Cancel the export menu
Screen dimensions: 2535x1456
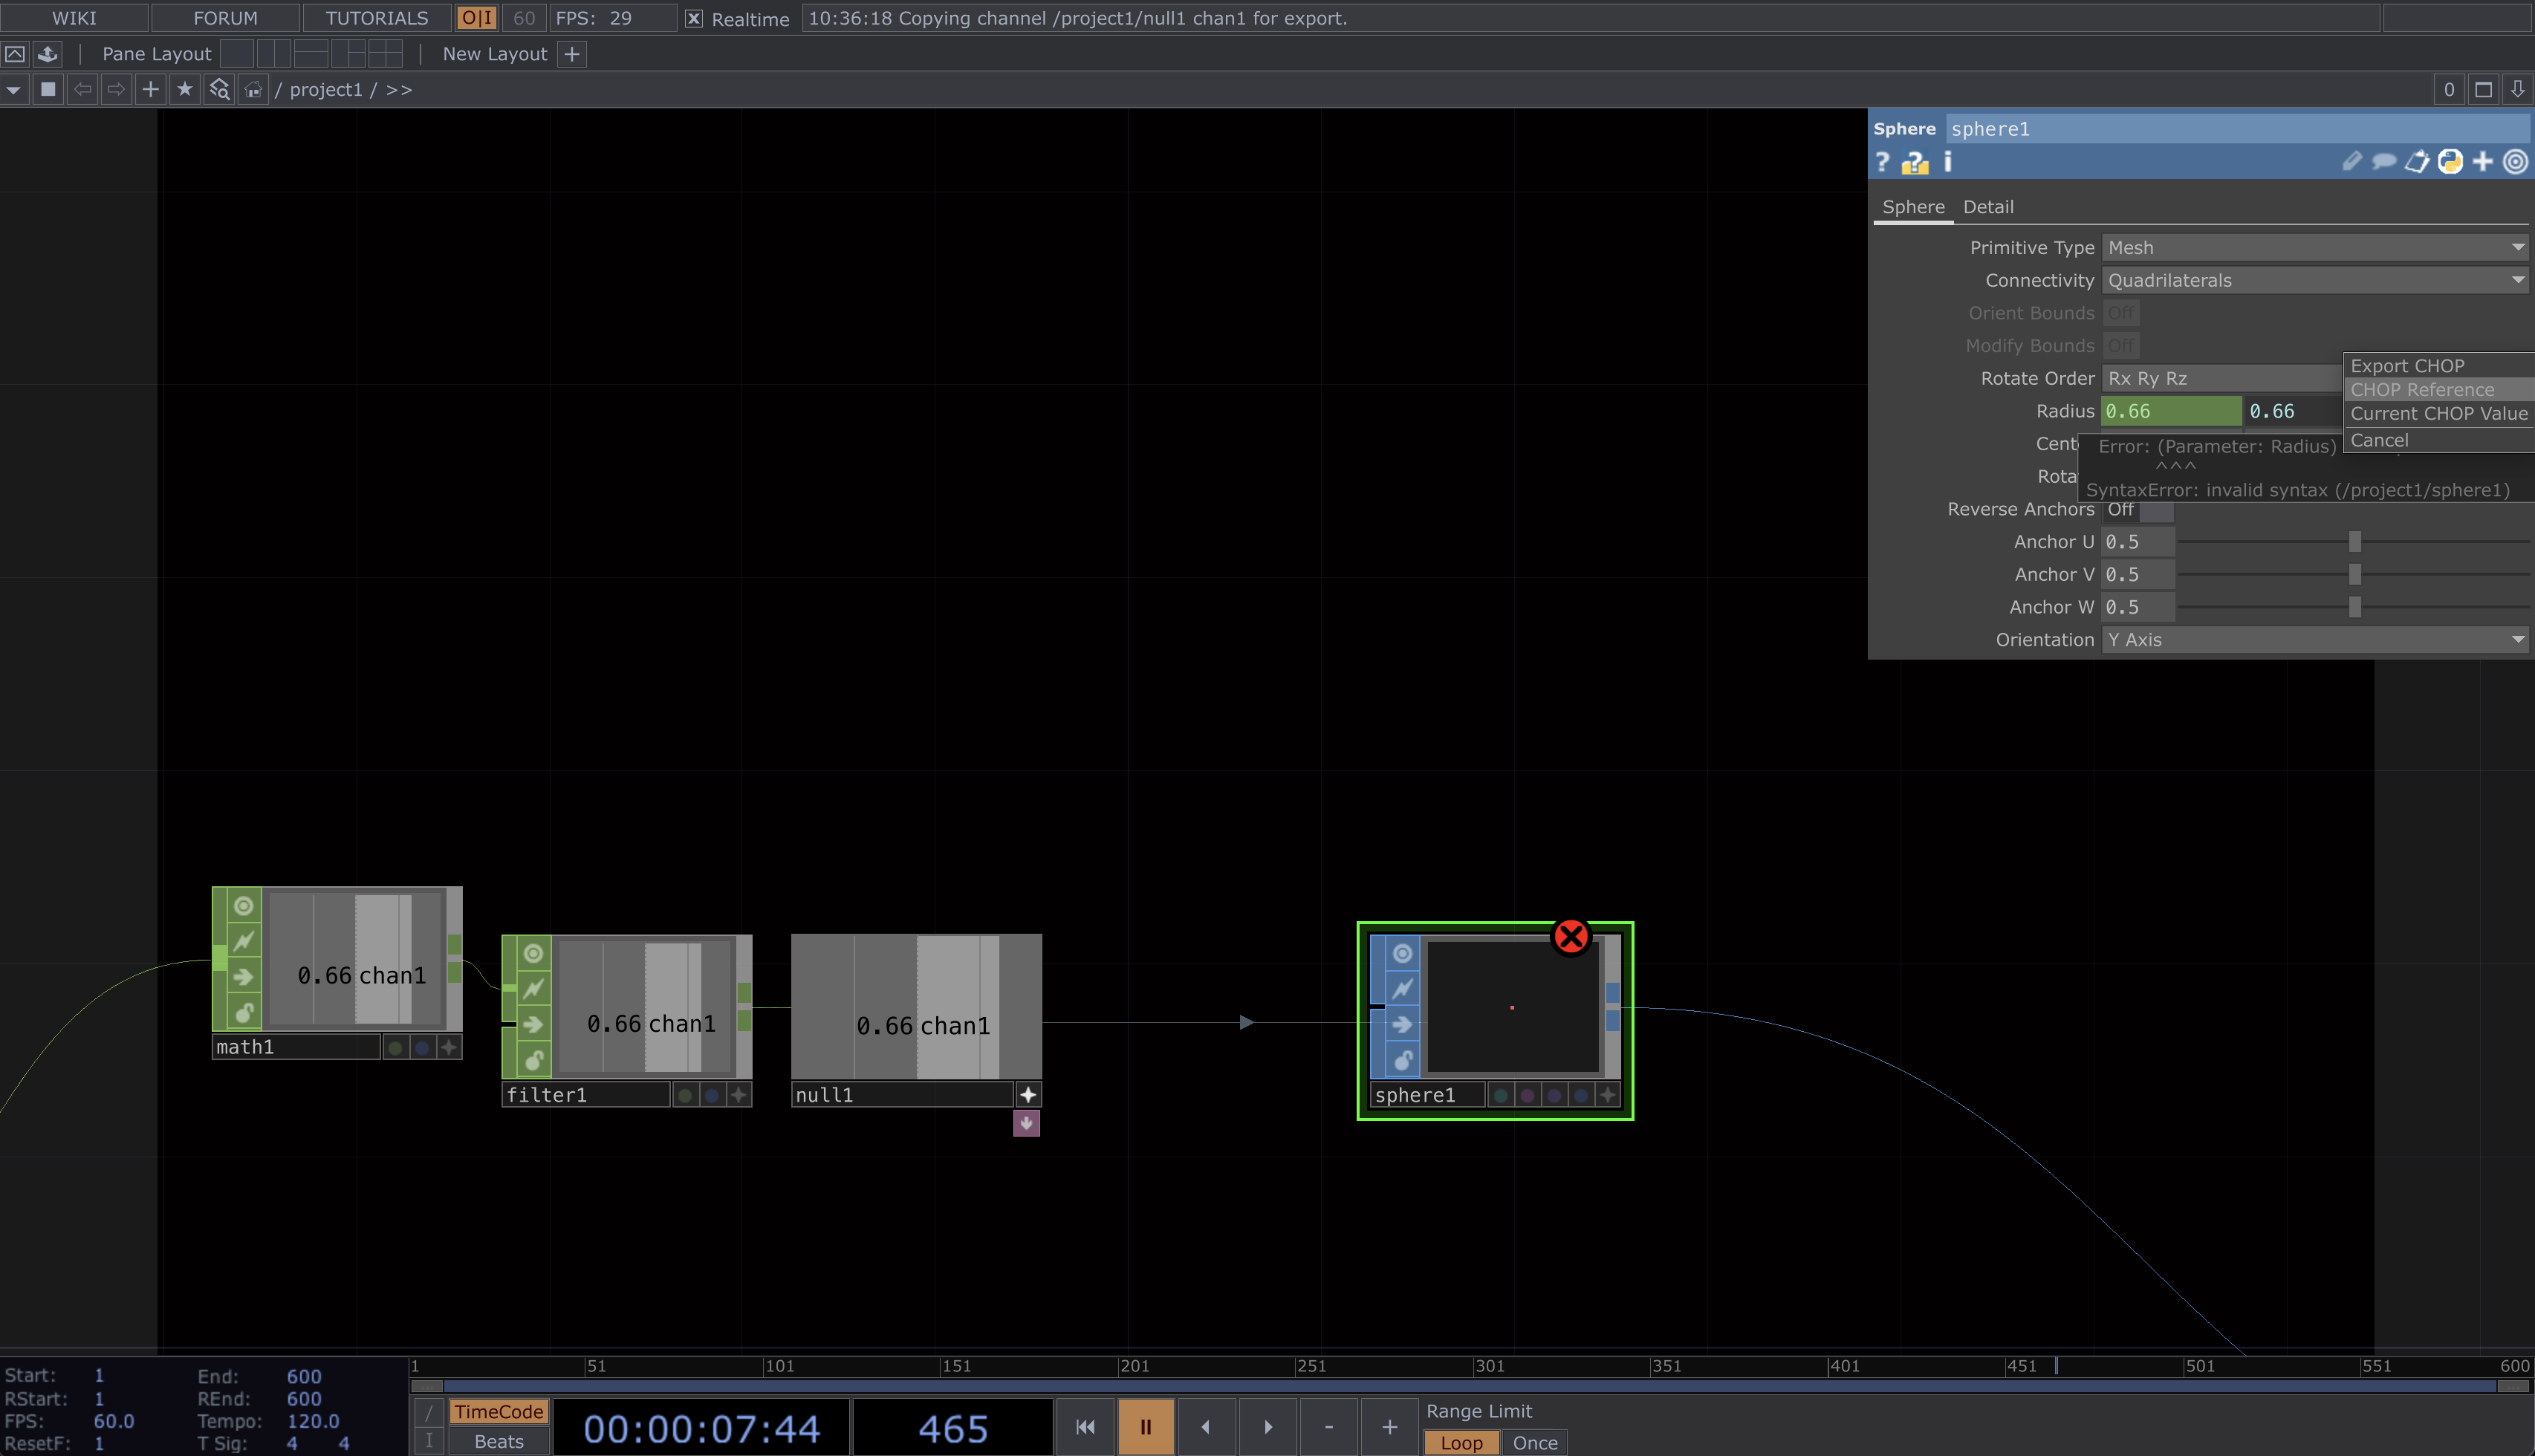coord(2380,440)
